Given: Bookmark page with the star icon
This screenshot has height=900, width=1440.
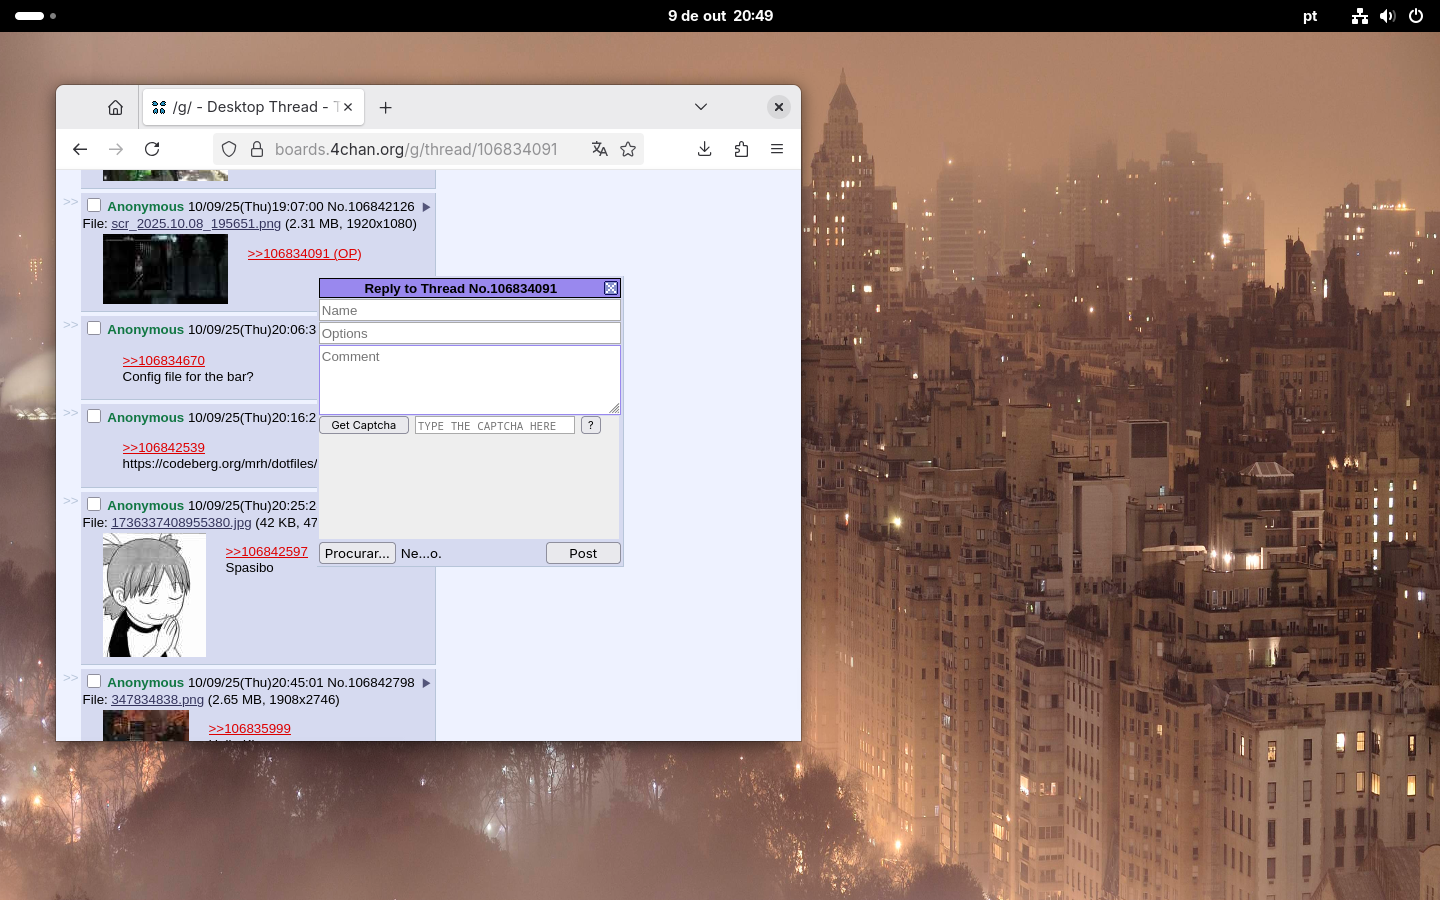Looking at the screenshot, I should pyautogui.click(x=628, y=149).
